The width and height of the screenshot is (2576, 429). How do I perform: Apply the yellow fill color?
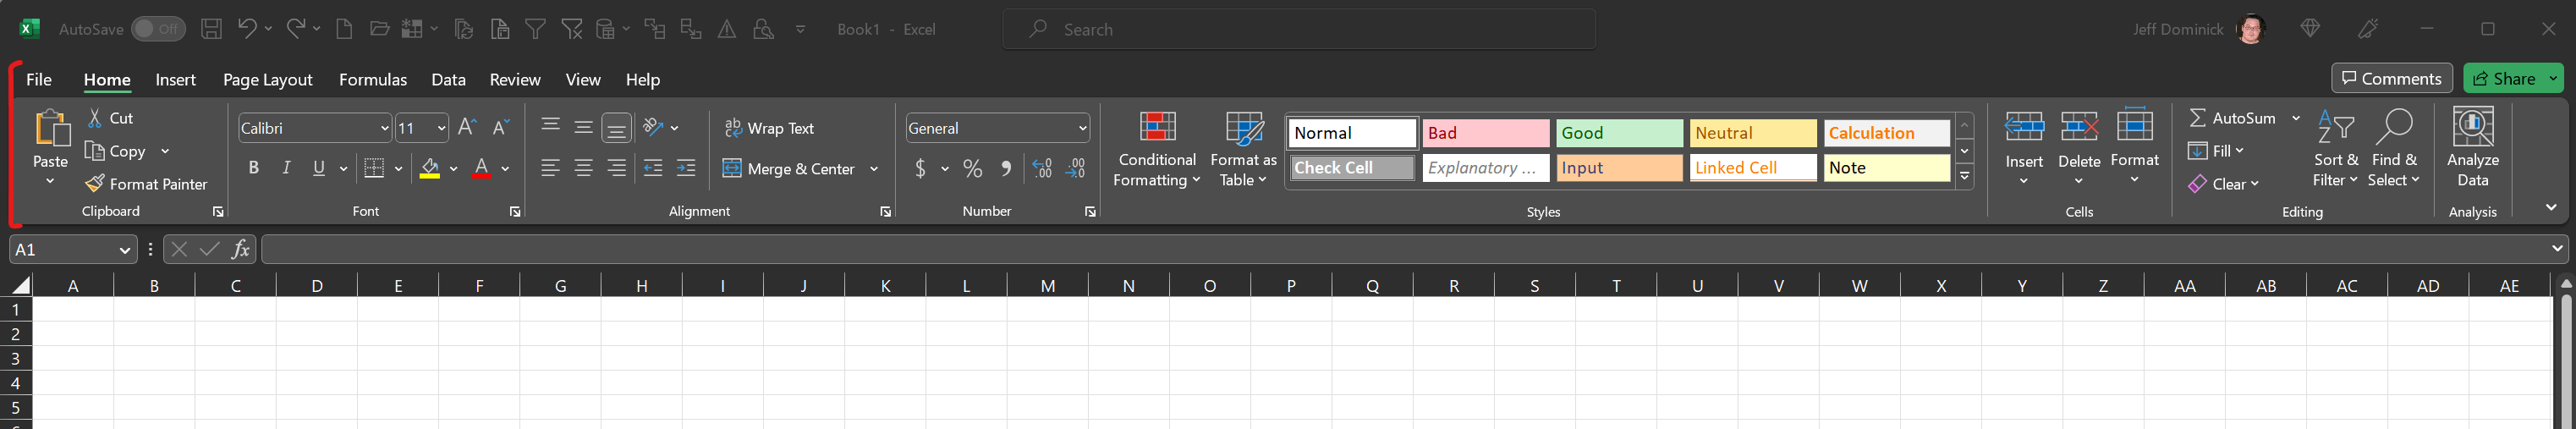click(430, 168)
